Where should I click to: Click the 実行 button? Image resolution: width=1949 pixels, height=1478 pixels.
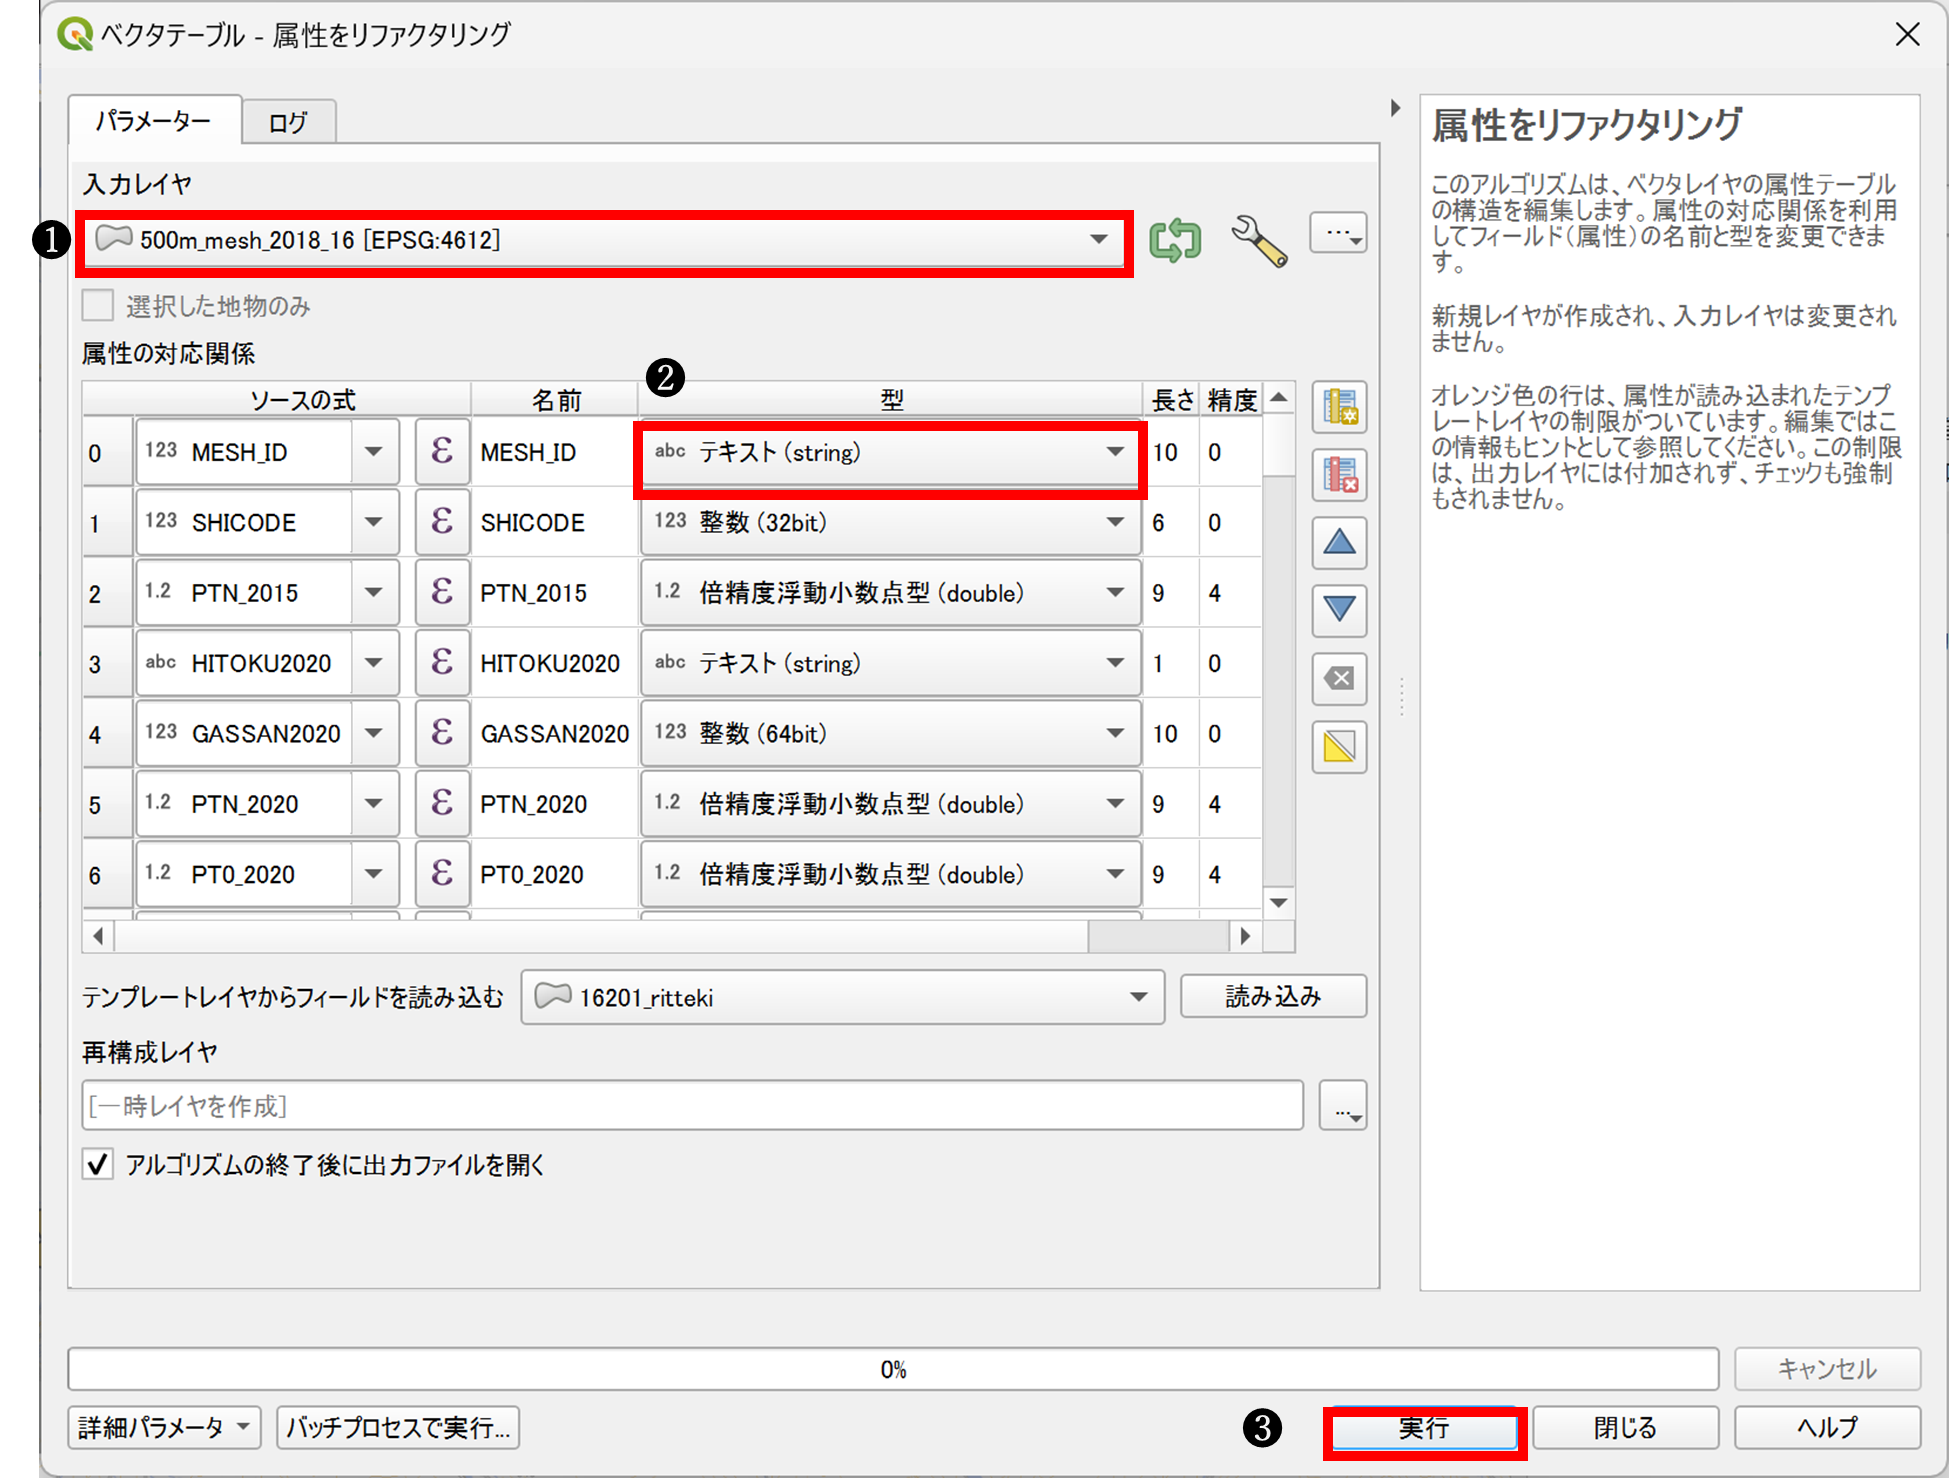tap(1423, 1427)
